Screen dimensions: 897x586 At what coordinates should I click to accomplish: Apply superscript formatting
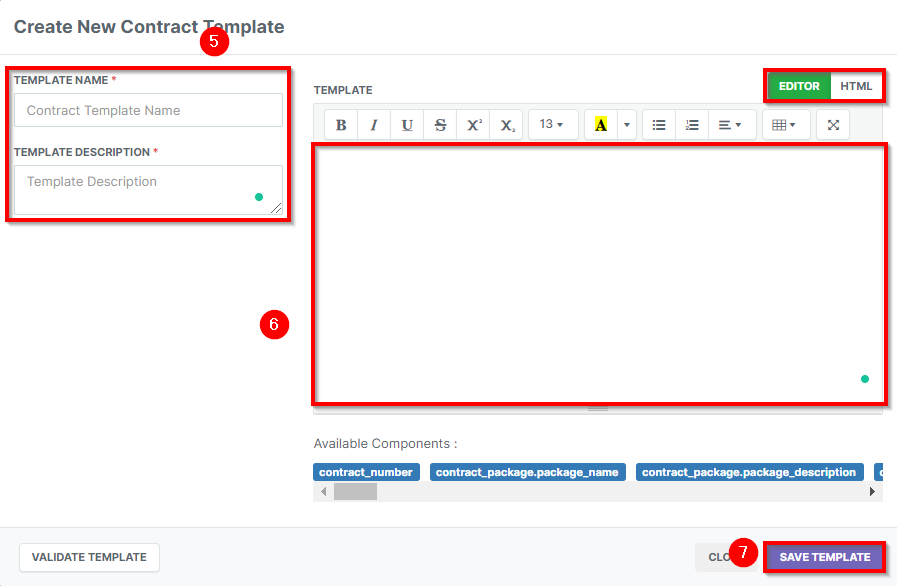click(x=474, y=125)
